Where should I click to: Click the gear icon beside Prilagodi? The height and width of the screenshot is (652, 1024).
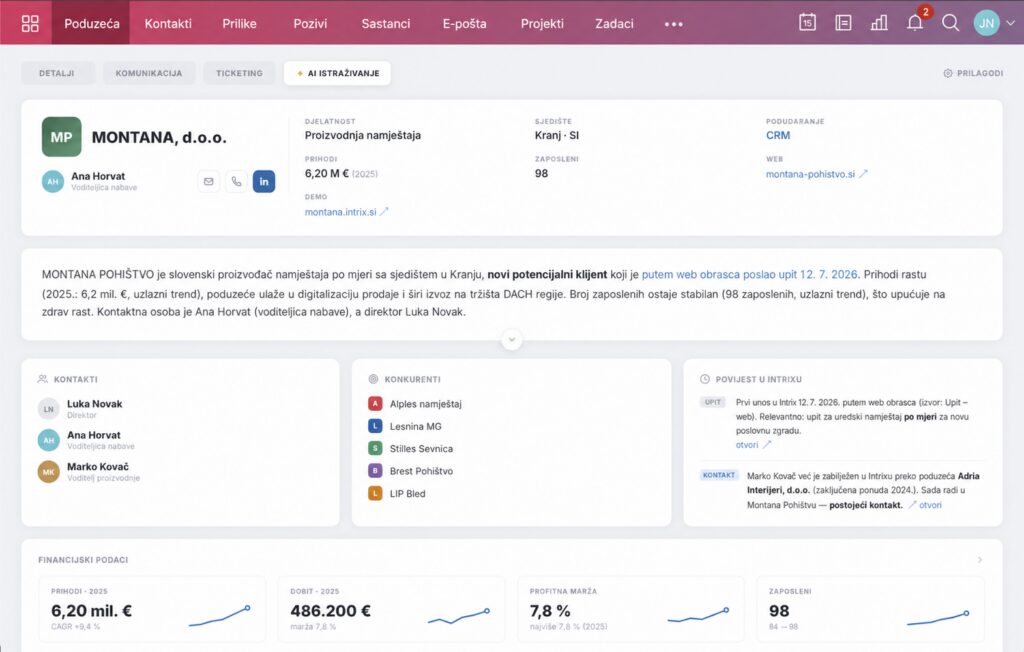pos(948,73)
